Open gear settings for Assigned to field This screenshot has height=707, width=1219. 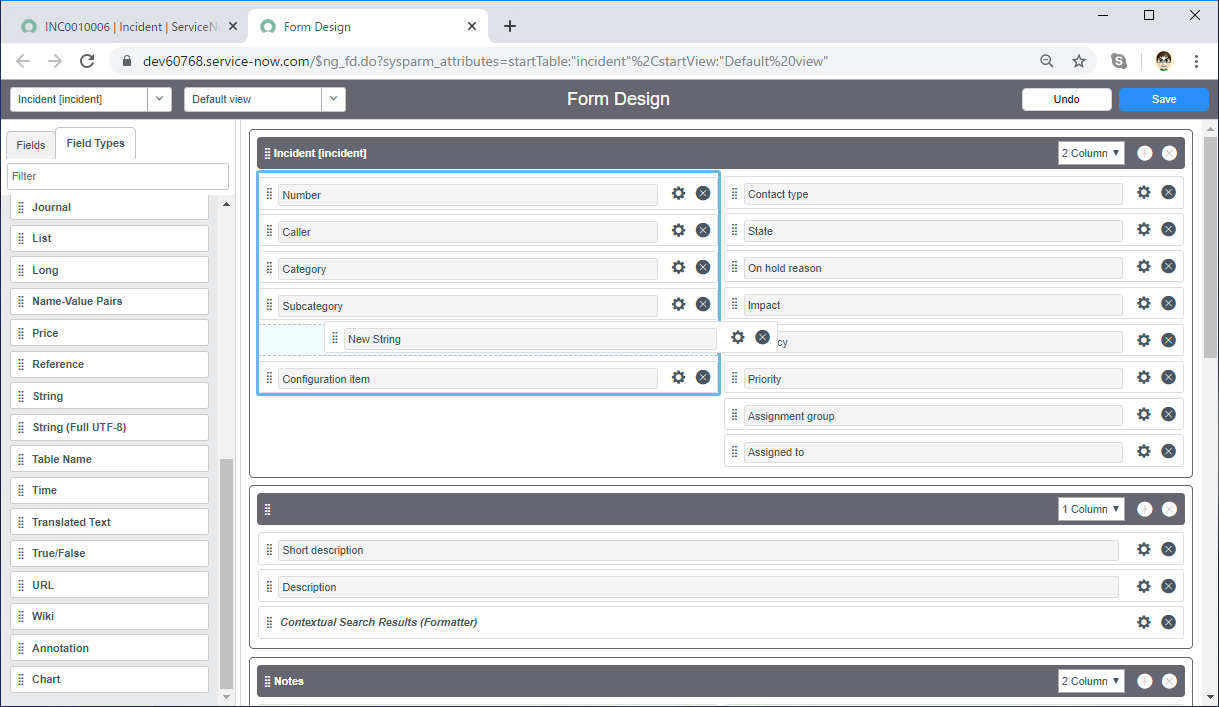pos(1144,451)
